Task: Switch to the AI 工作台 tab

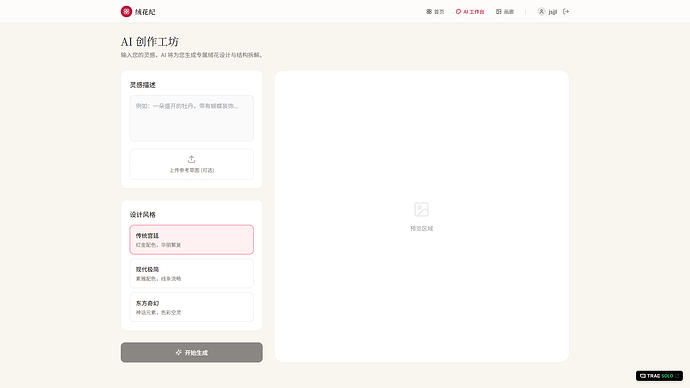Action: click(x=470, y=12)
